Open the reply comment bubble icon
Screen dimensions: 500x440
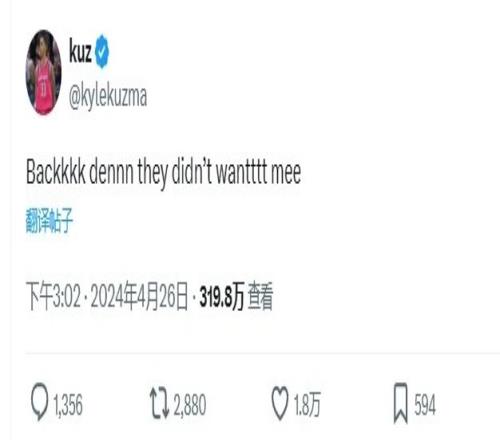pos(39,402)
